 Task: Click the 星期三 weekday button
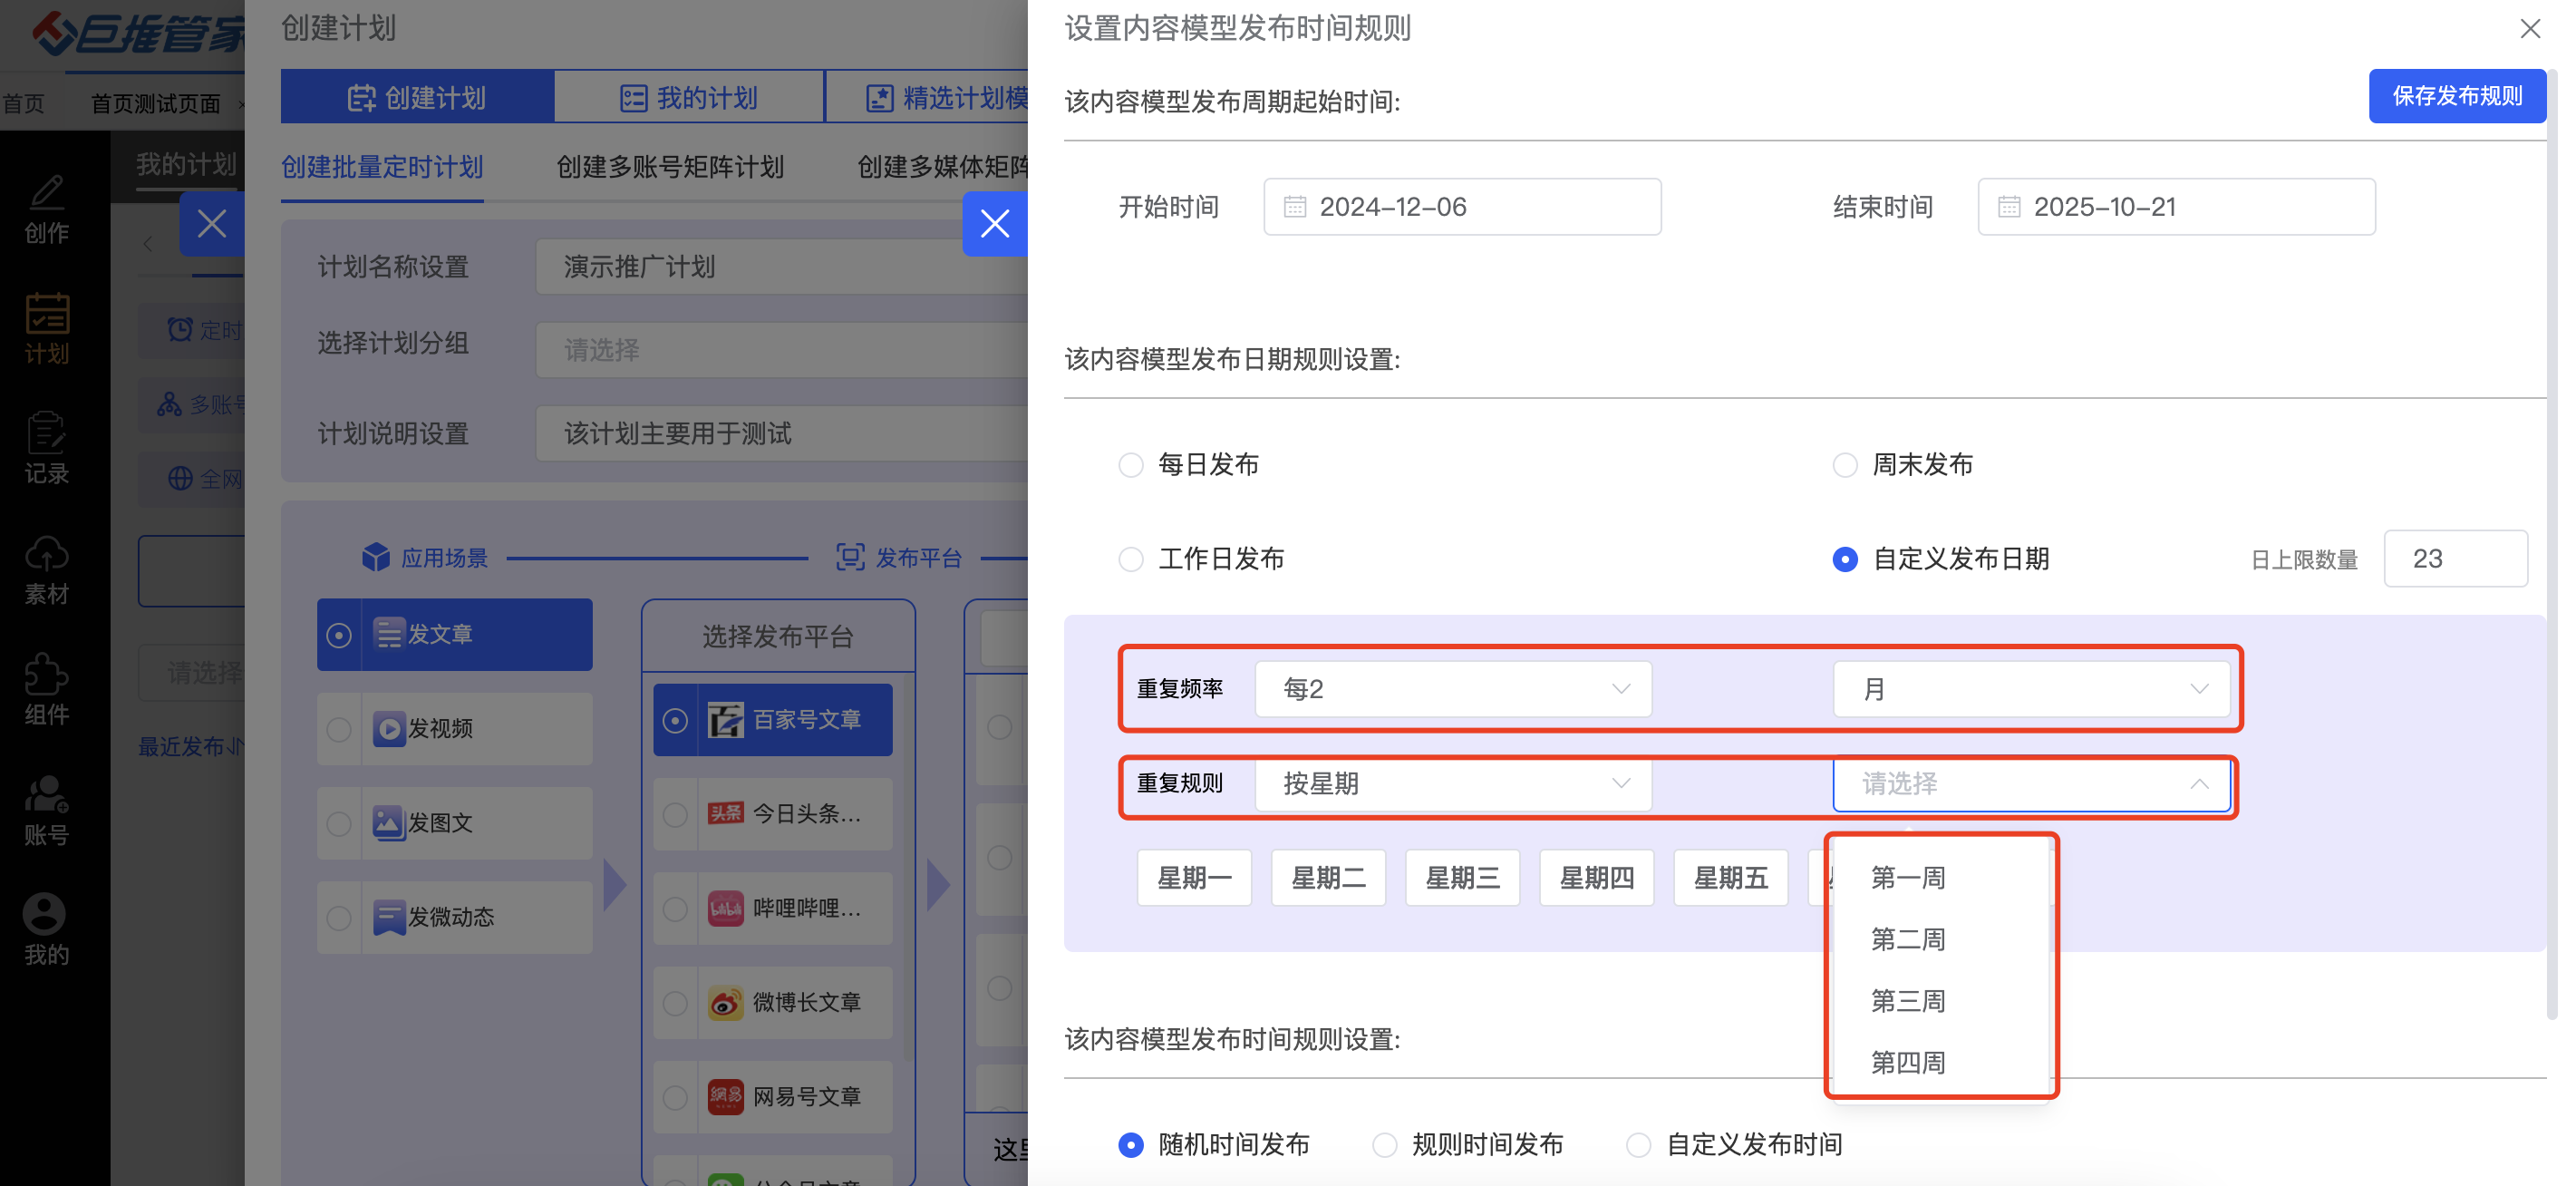[x=1462, y=878]
